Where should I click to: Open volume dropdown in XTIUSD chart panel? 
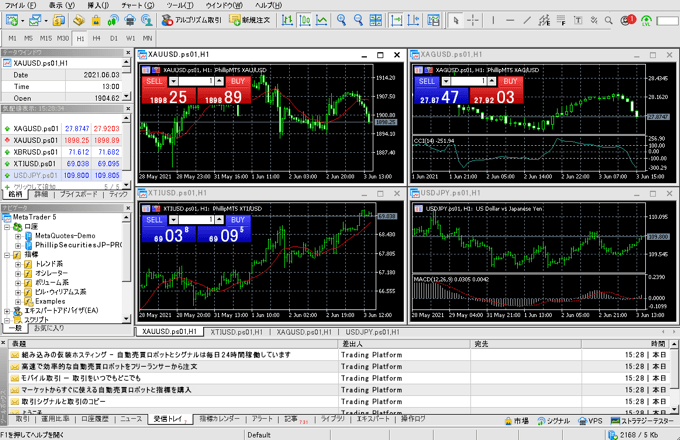[173, 220]
